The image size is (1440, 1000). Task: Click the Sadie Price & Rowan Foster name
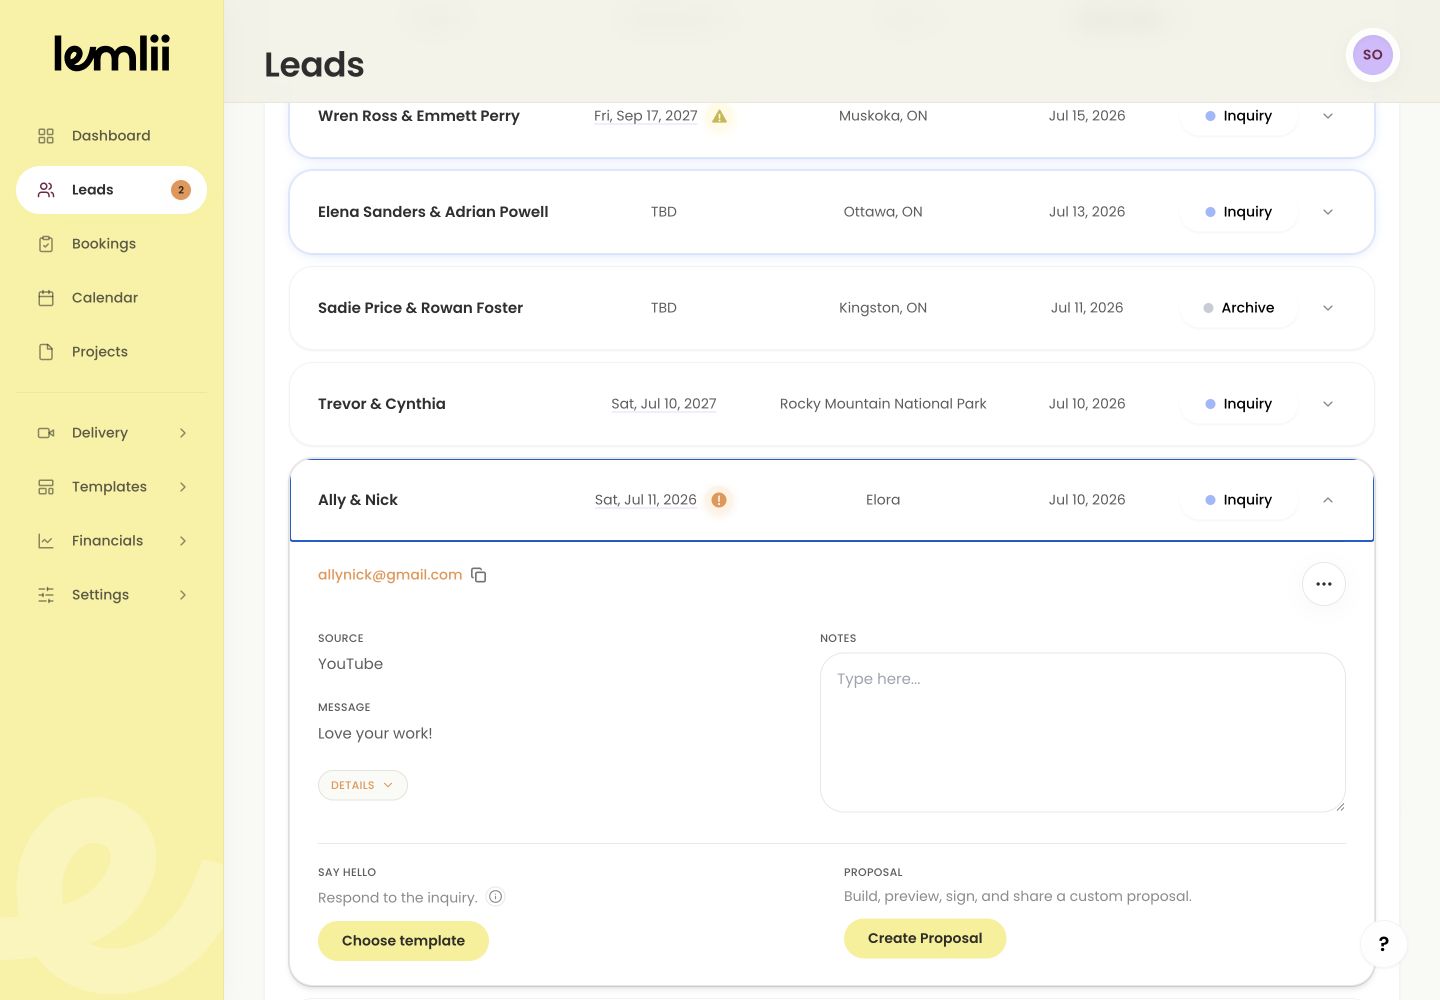420,308
